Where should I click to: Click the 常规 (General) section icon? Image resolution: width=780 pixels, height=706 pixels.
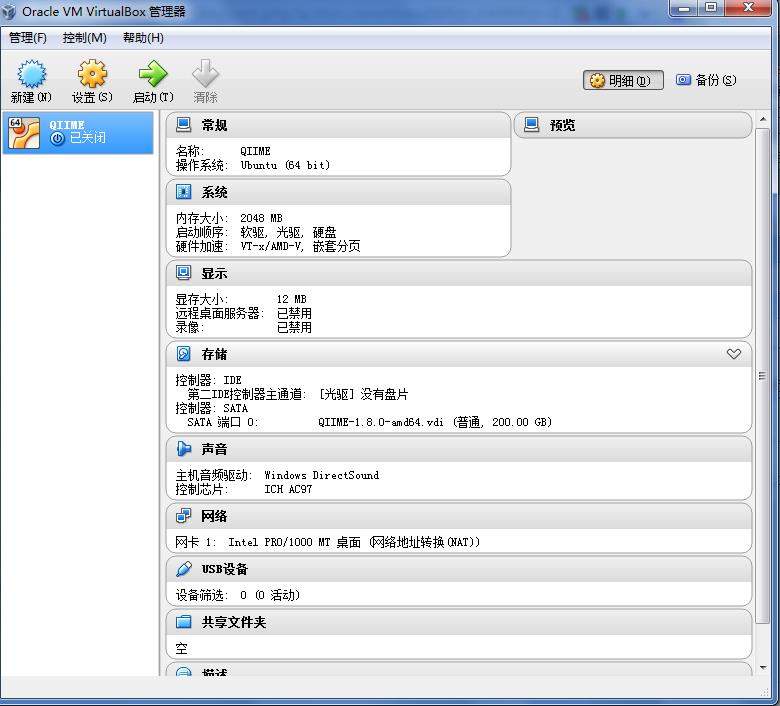click(184, 124)
